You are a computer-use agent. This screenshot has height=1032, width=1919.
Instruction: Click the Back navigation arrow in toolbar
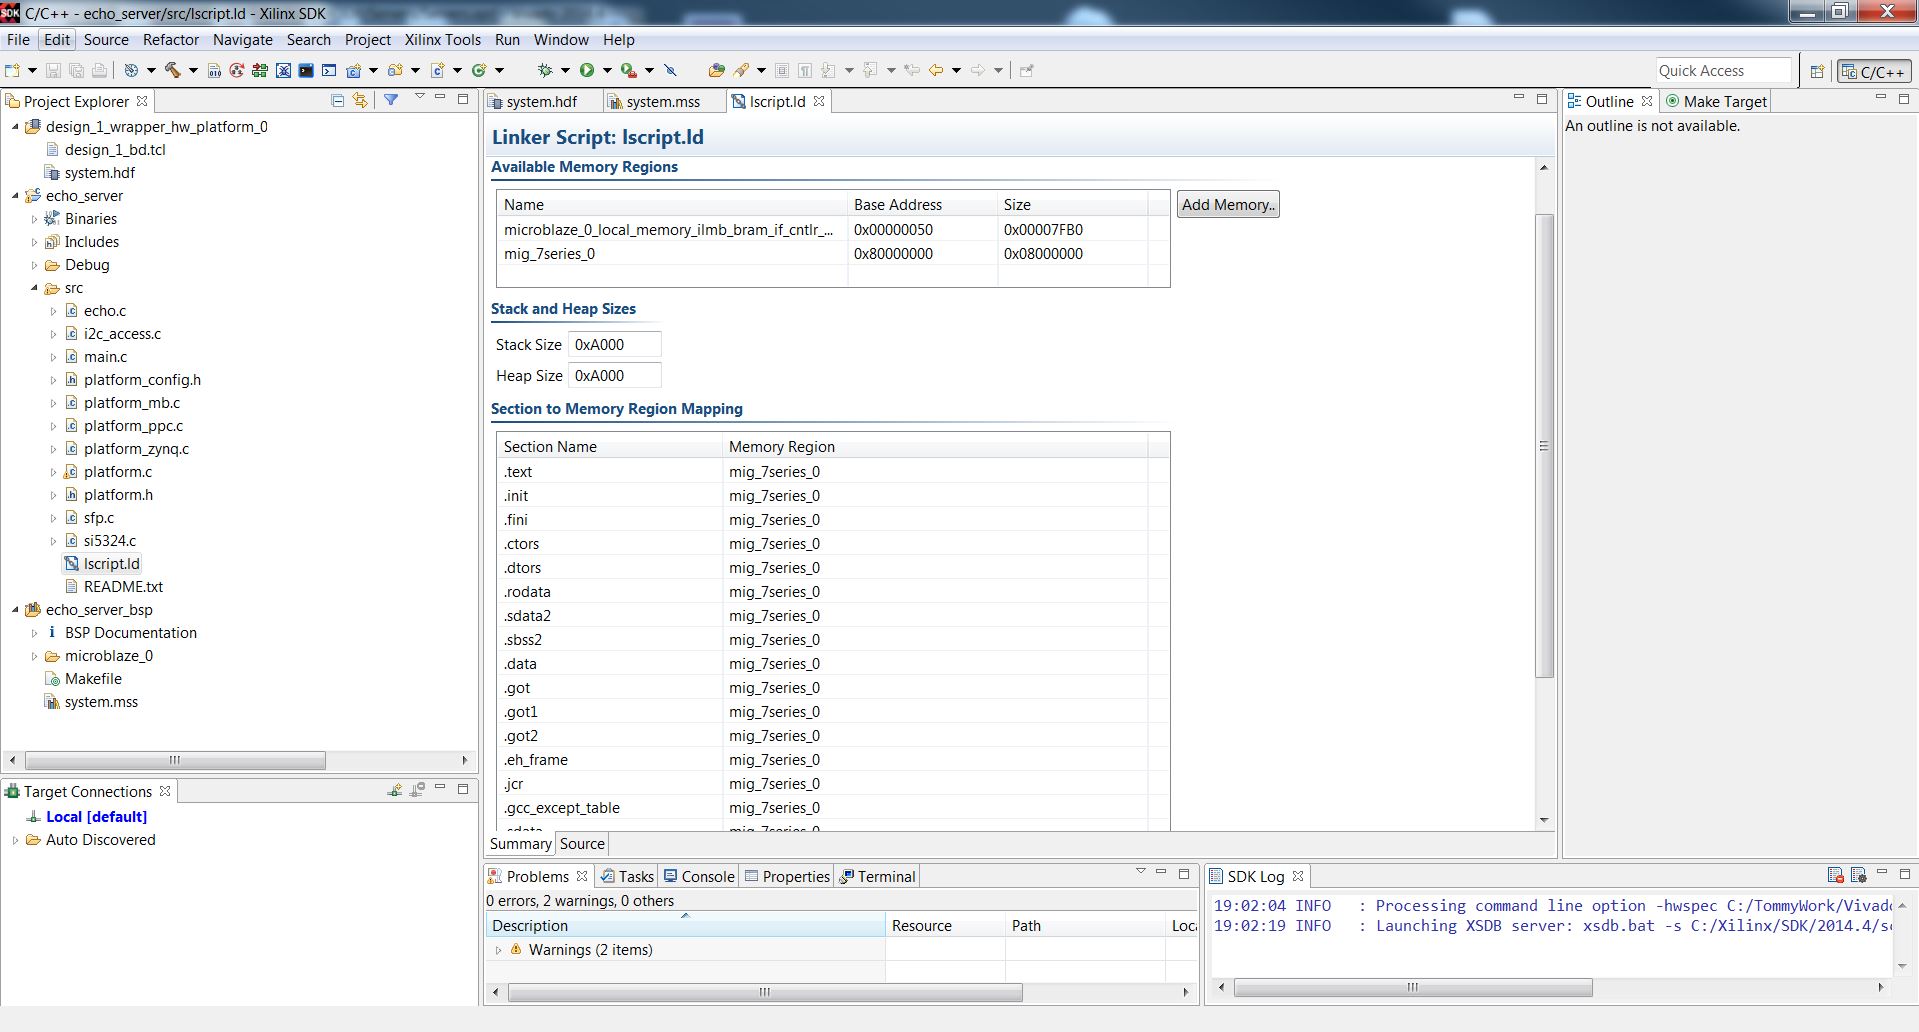tap(936, 70)
